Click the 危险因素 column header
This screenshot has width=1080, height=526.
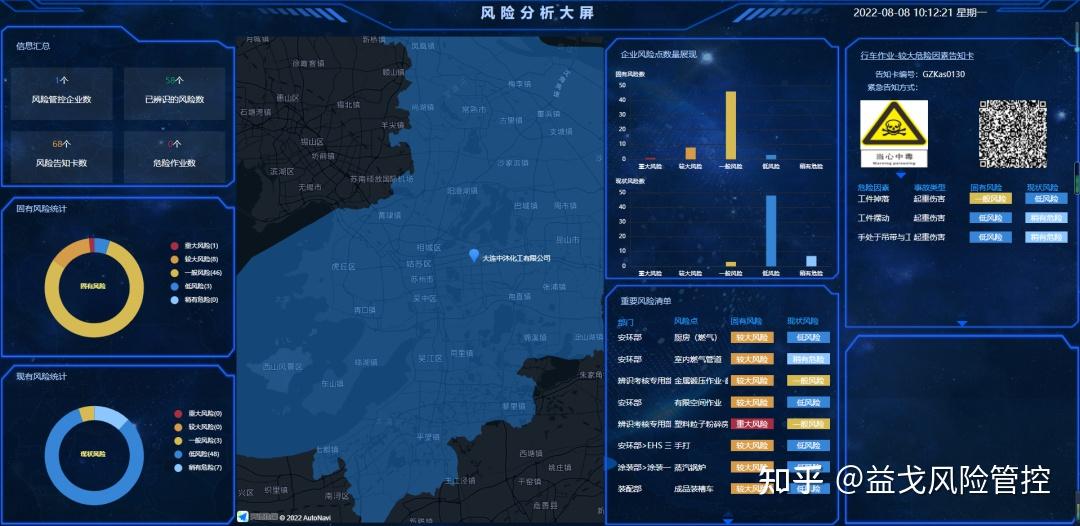point(873,187)
